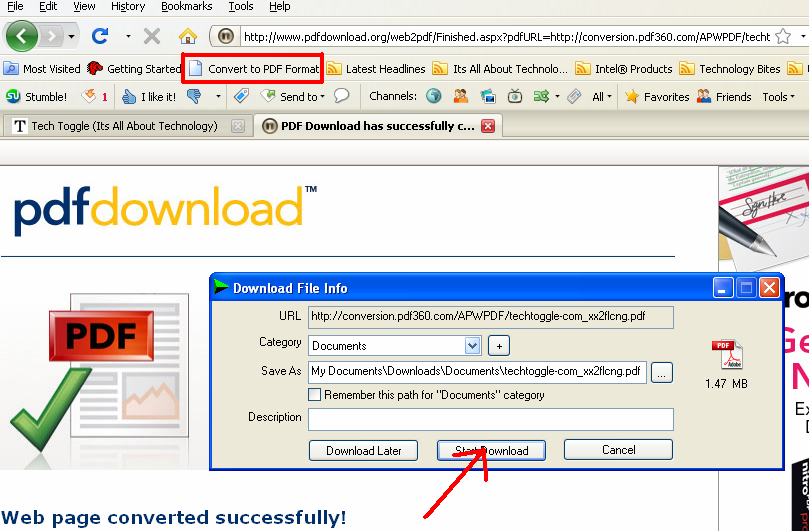
Task: Add a new category with the plus button
Action: pos(499,346)
